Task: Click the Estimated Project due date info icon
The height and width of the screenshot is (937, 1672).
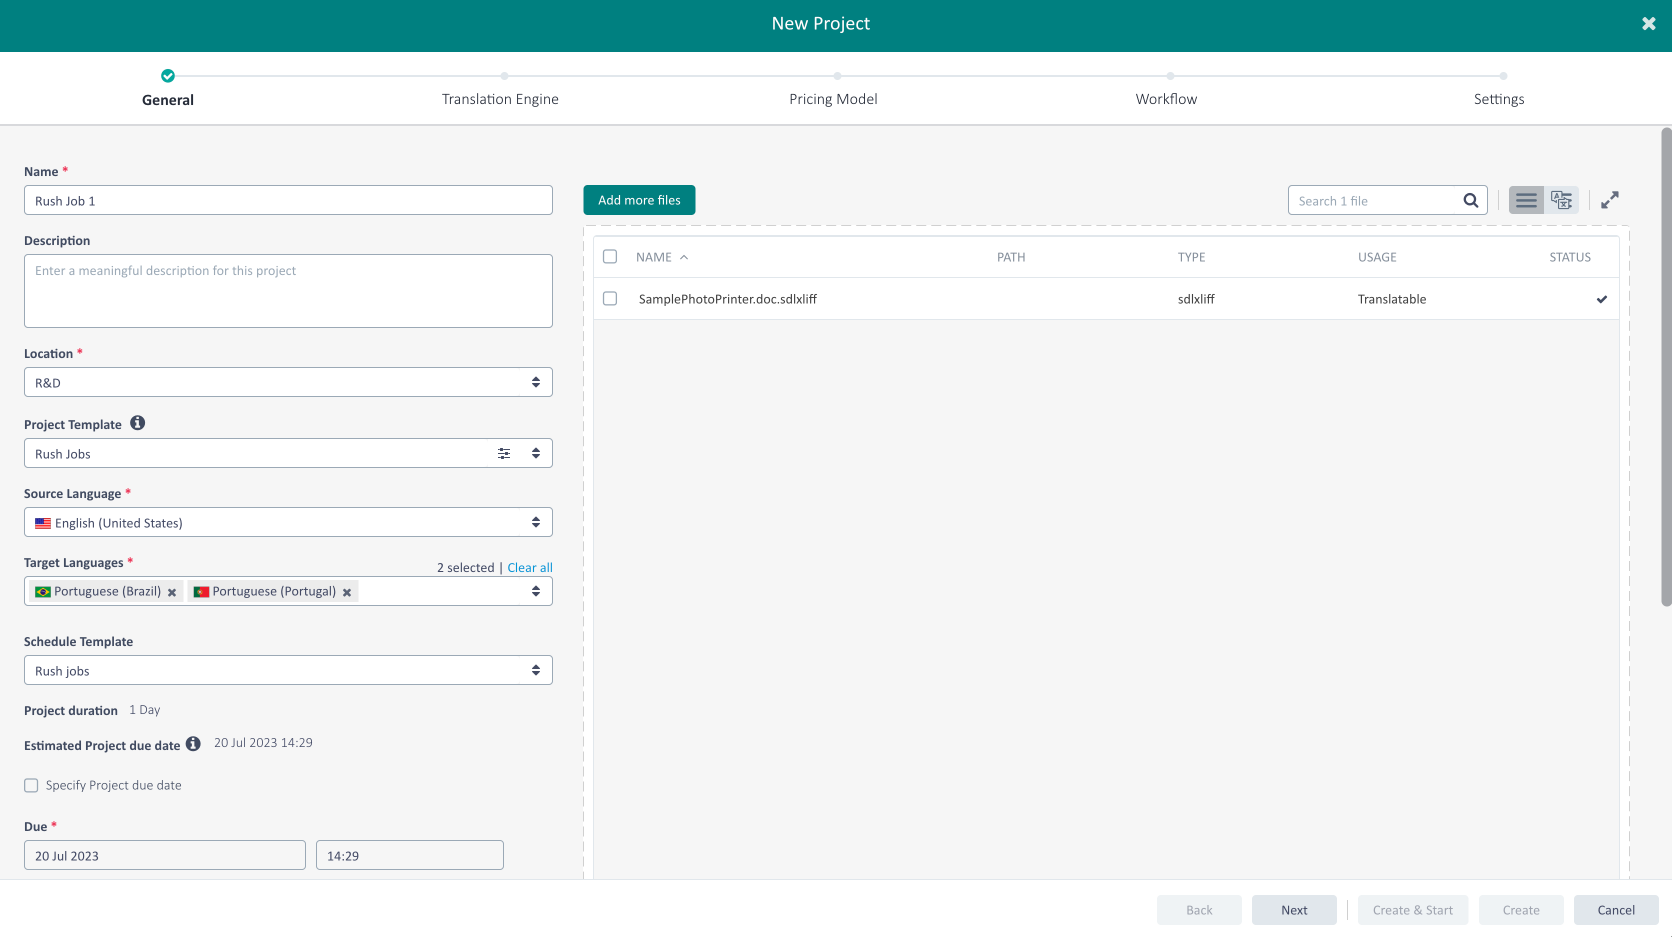Action: tap(193, 744)
